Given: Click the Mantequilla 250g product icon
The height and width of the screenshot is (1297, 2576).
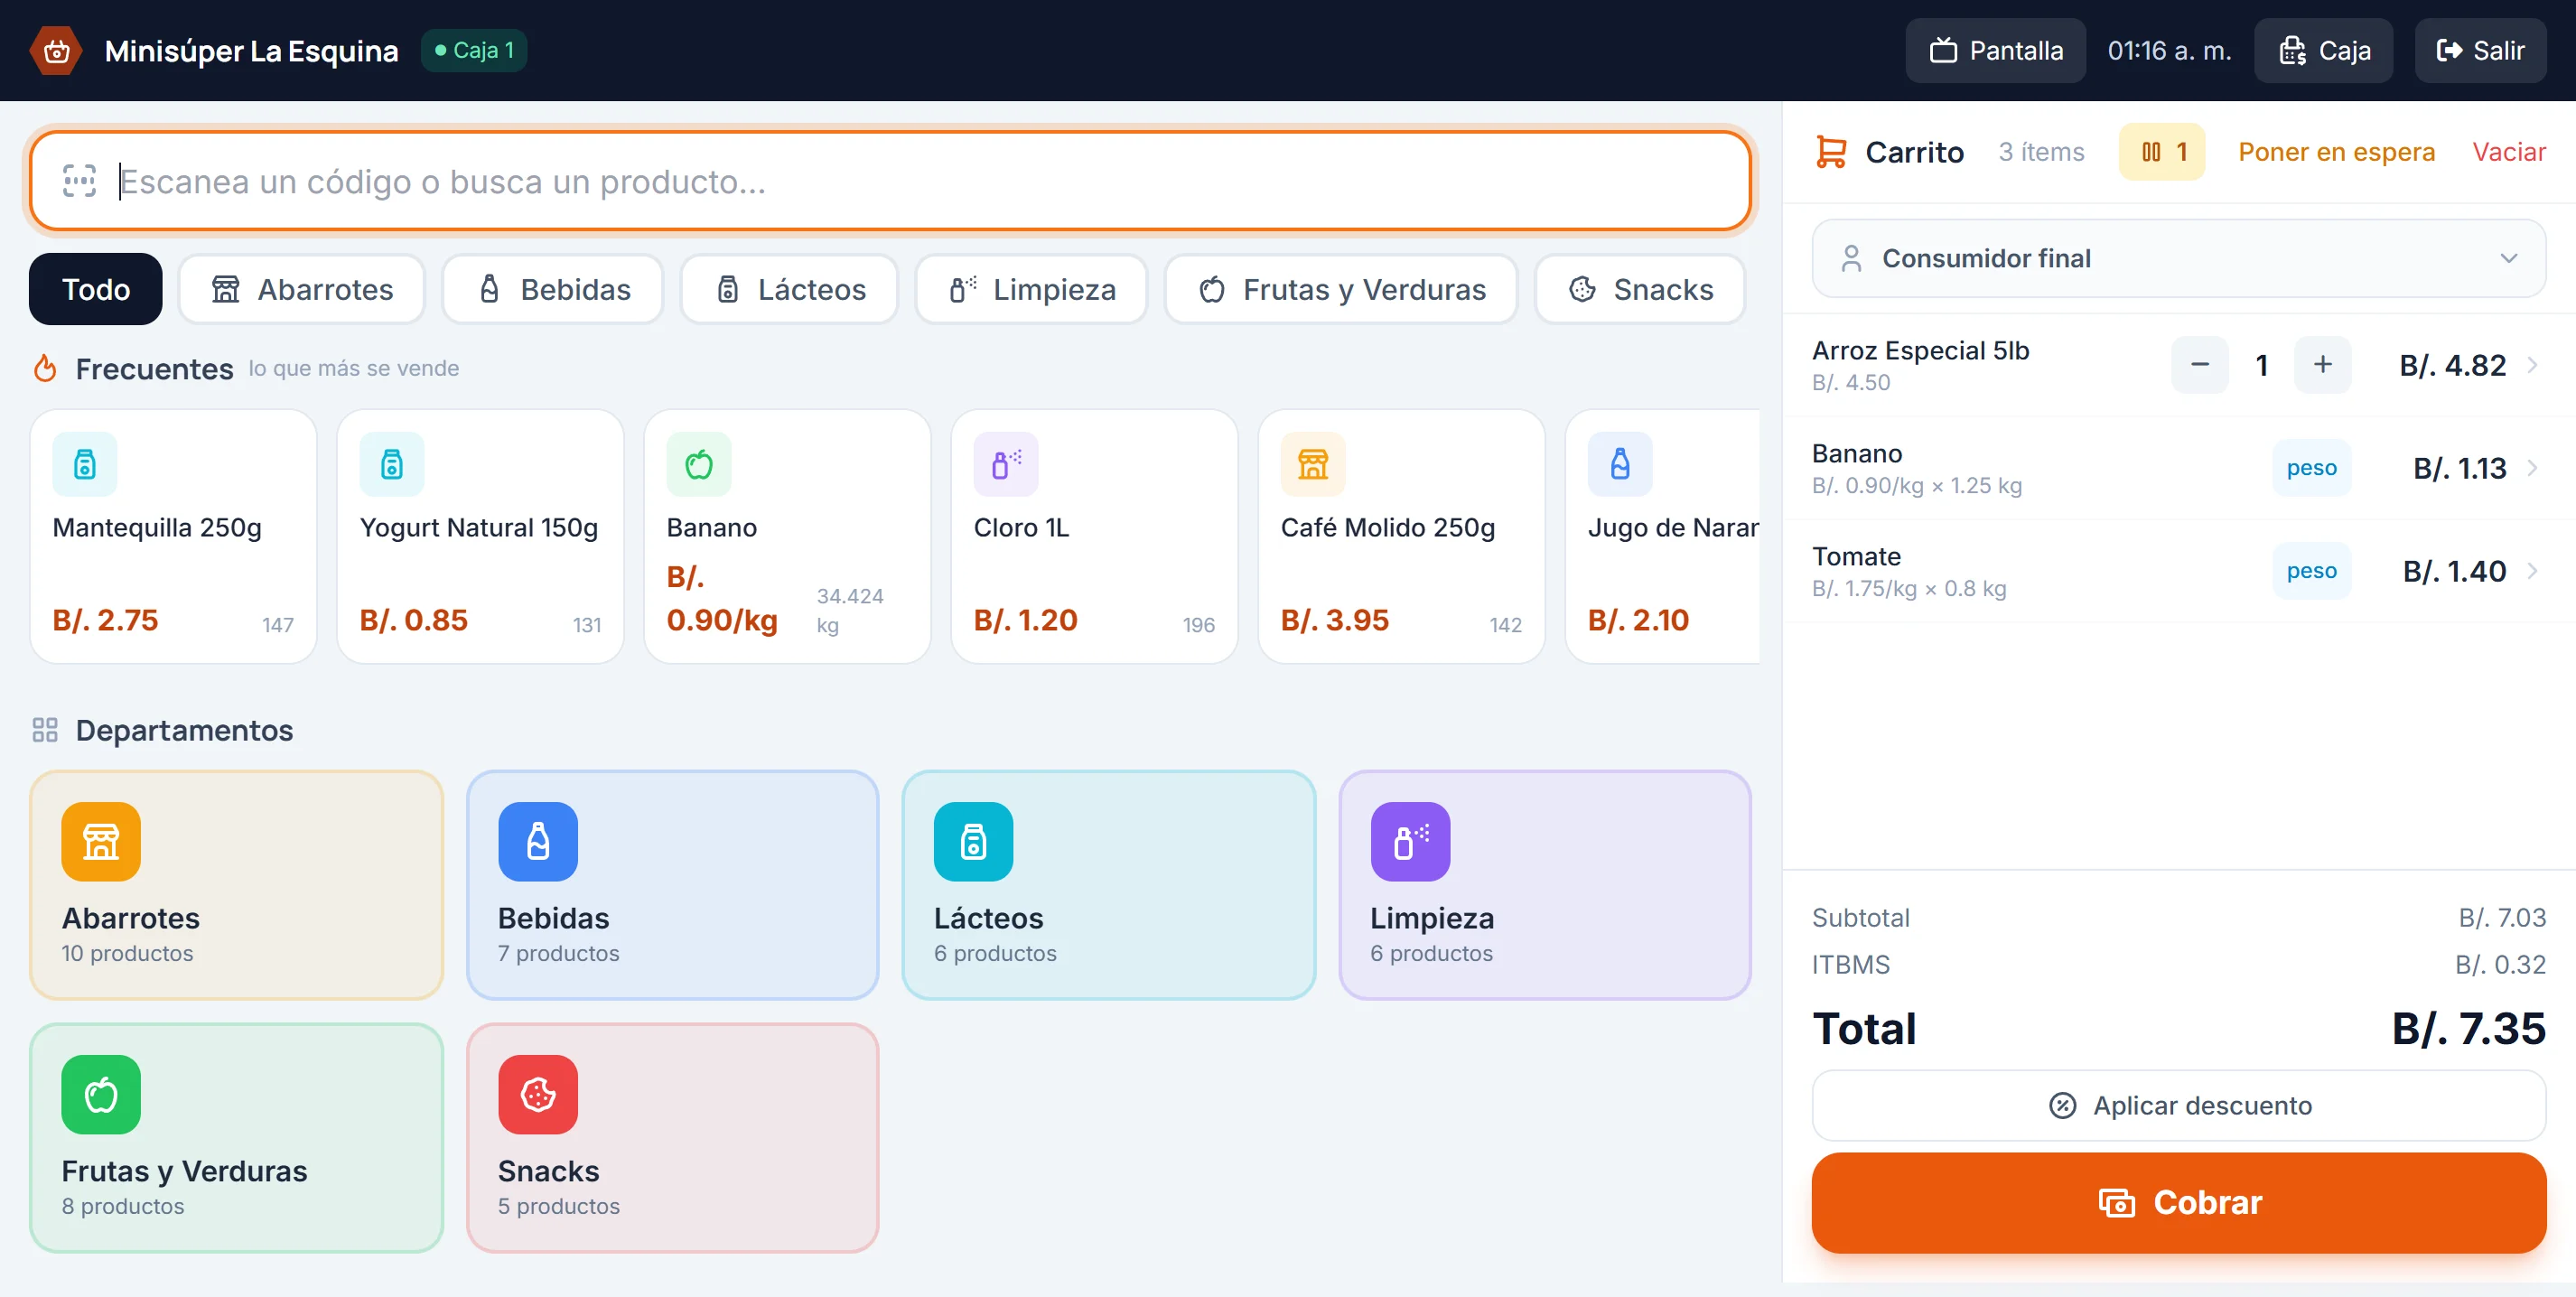Looking at the screenshot, I should (x=85, y=464).
